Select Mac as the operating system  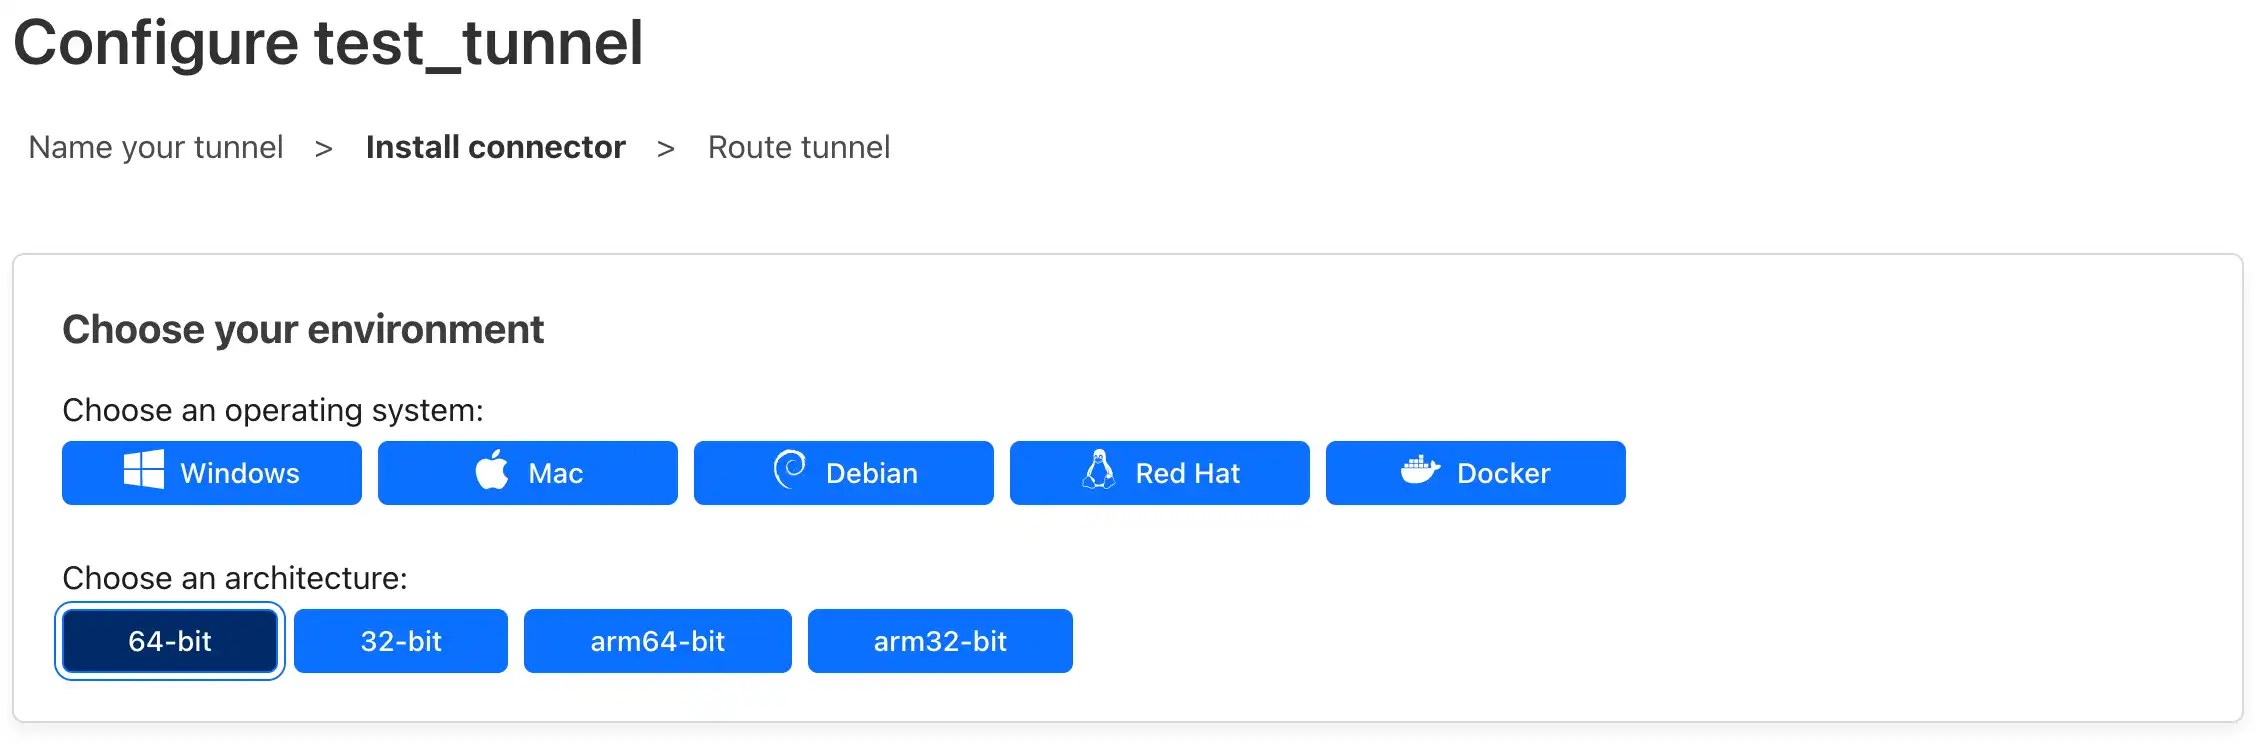528,472
